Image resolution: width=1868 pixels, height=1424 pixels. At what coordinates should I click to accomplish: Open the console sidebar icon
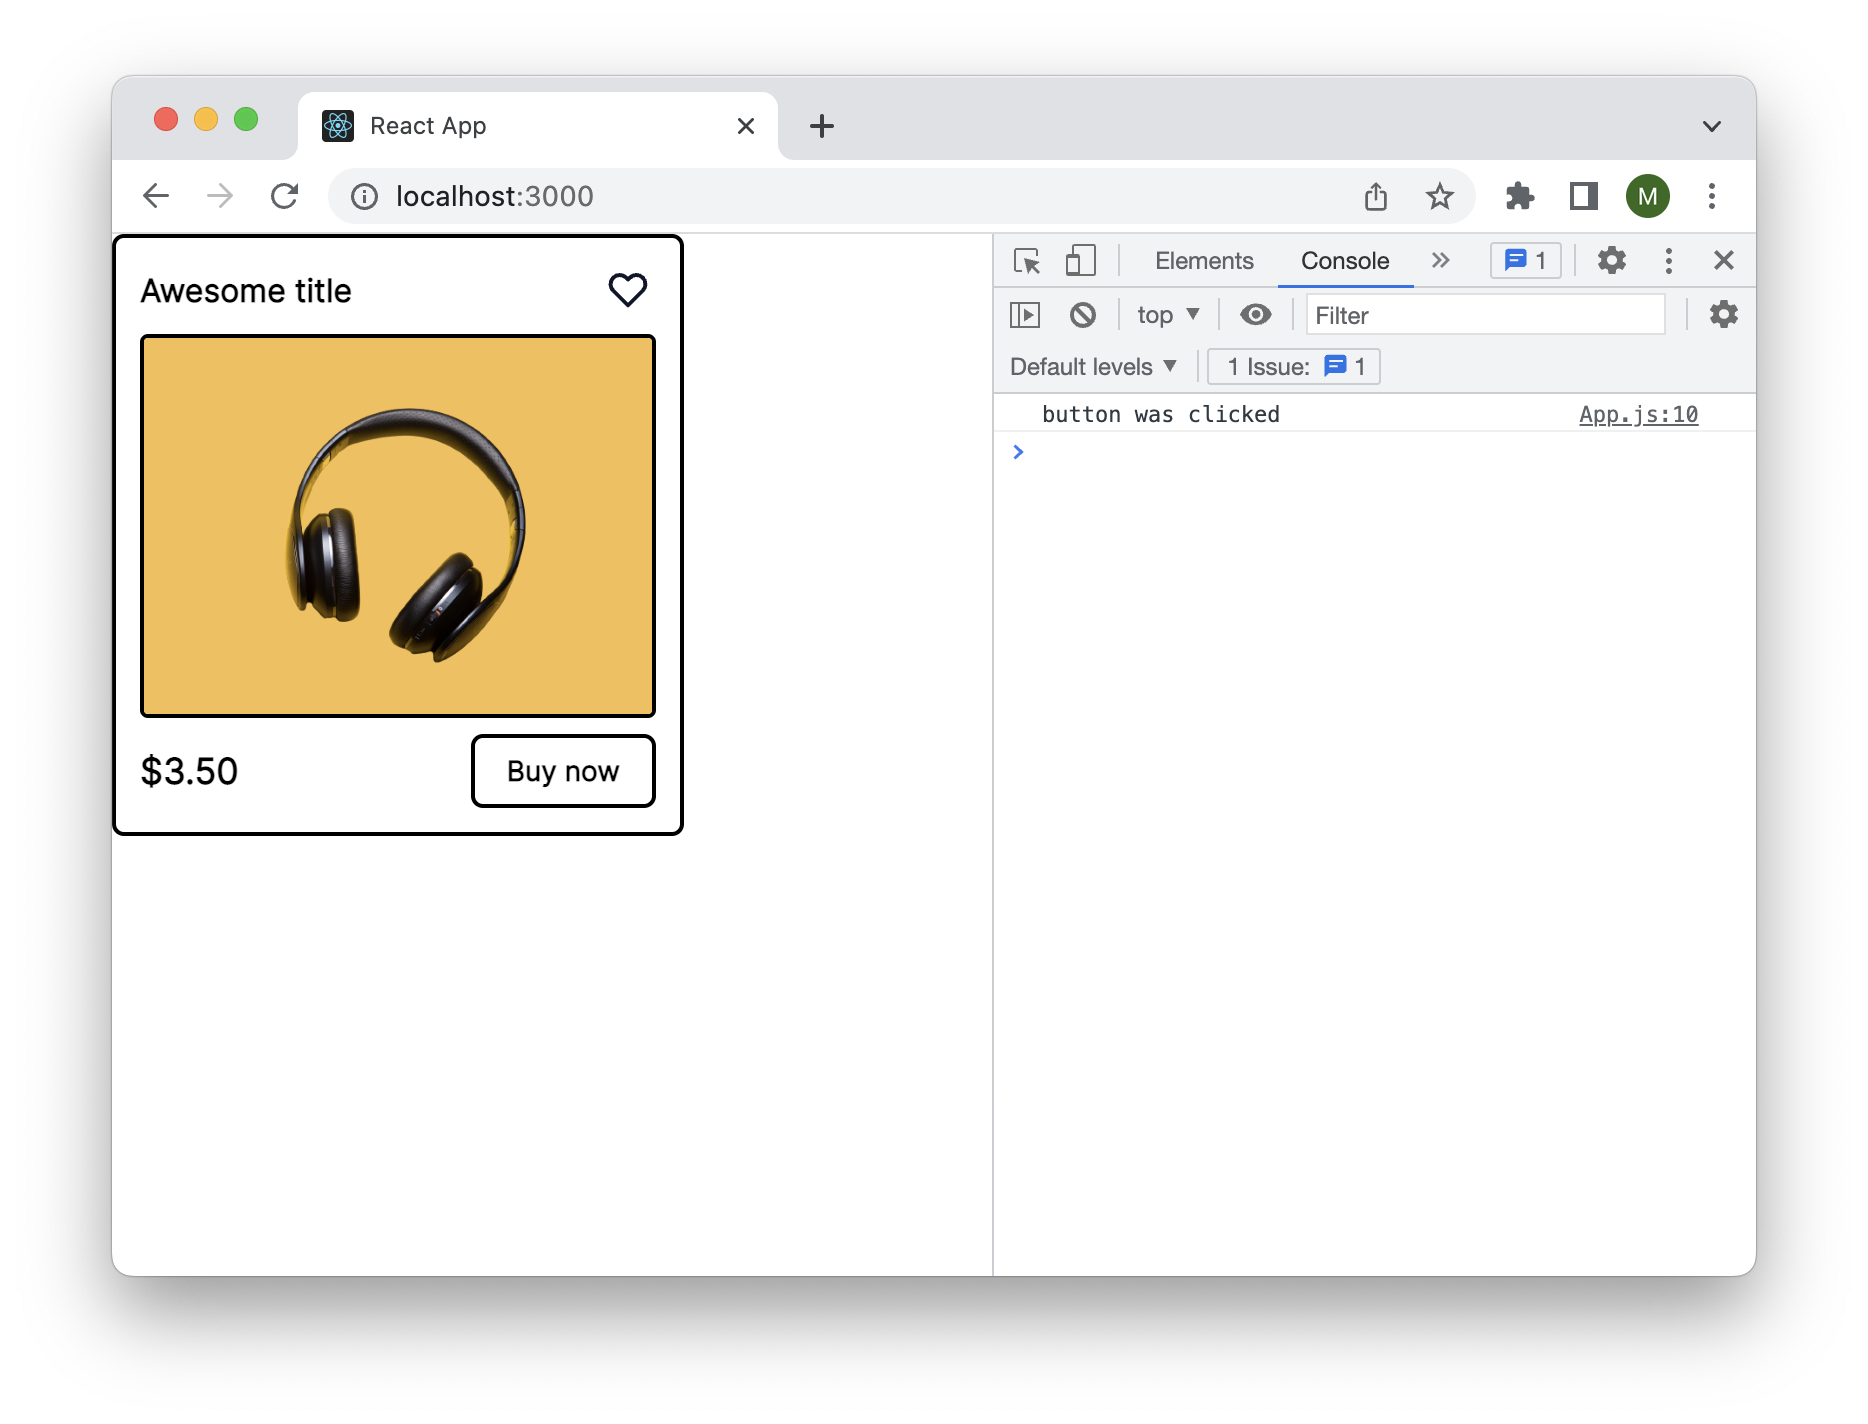tap(1026, 314)
